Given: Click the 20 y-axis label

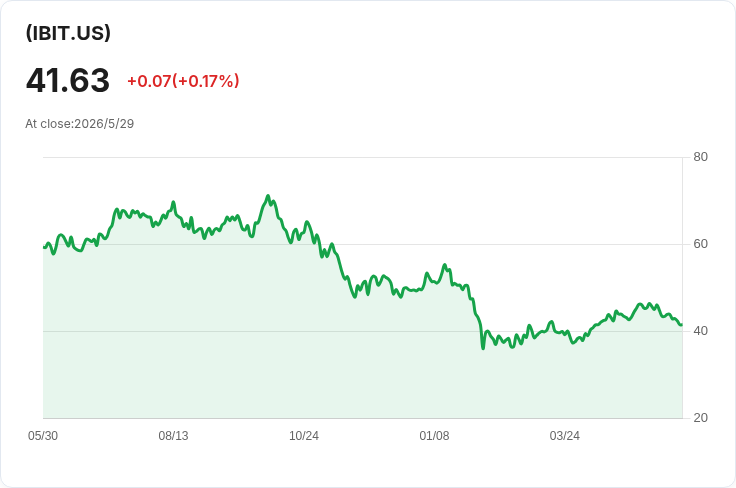Looking at the screenshot, I should (x=700, y=418).
